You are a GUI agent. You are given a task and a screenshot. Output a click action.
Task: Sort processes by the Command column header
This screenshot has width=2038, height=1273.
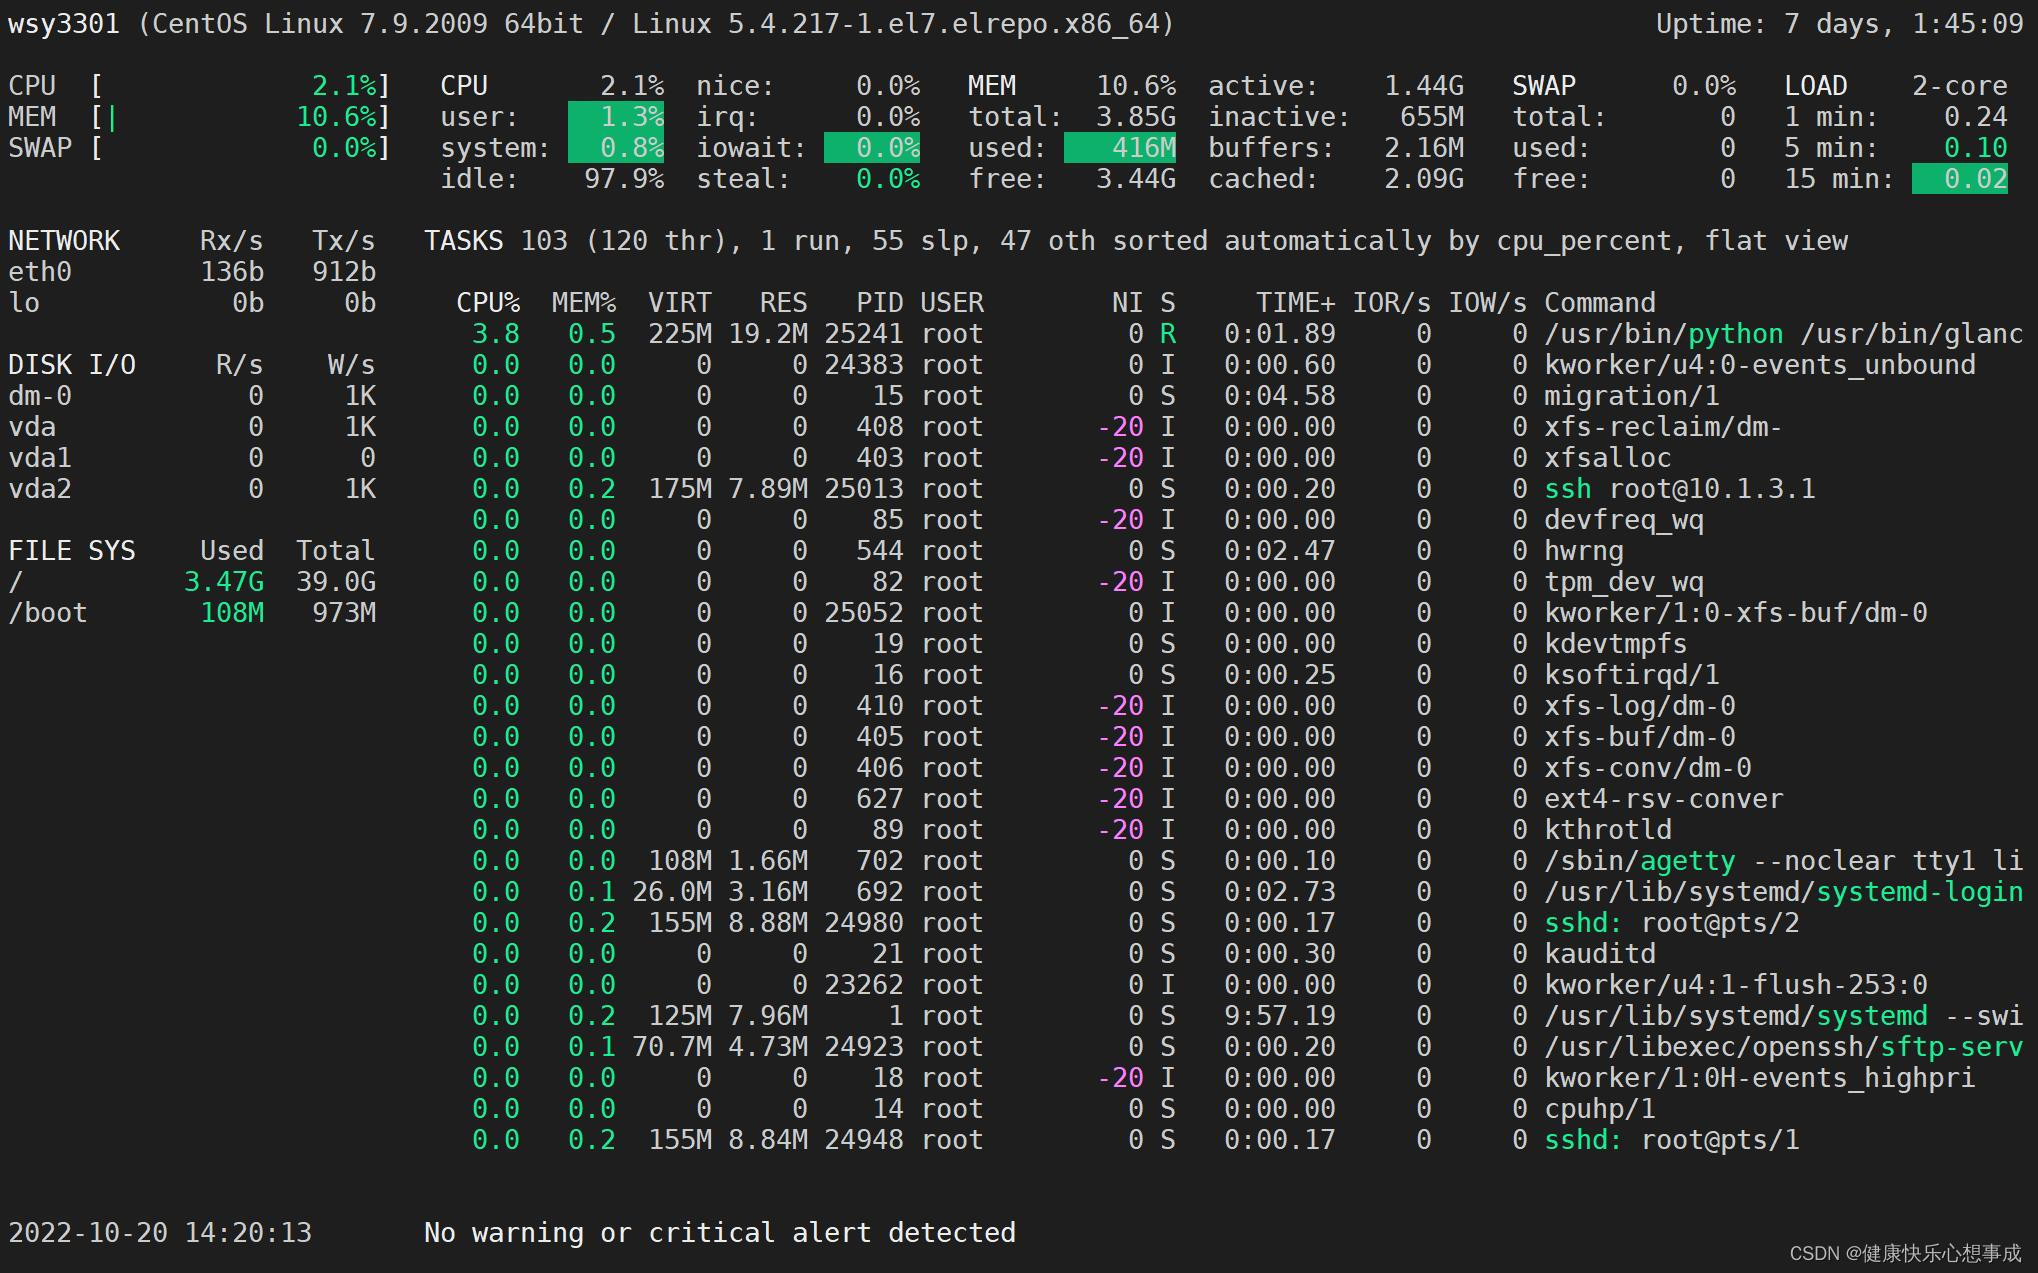click(1596, 302)
